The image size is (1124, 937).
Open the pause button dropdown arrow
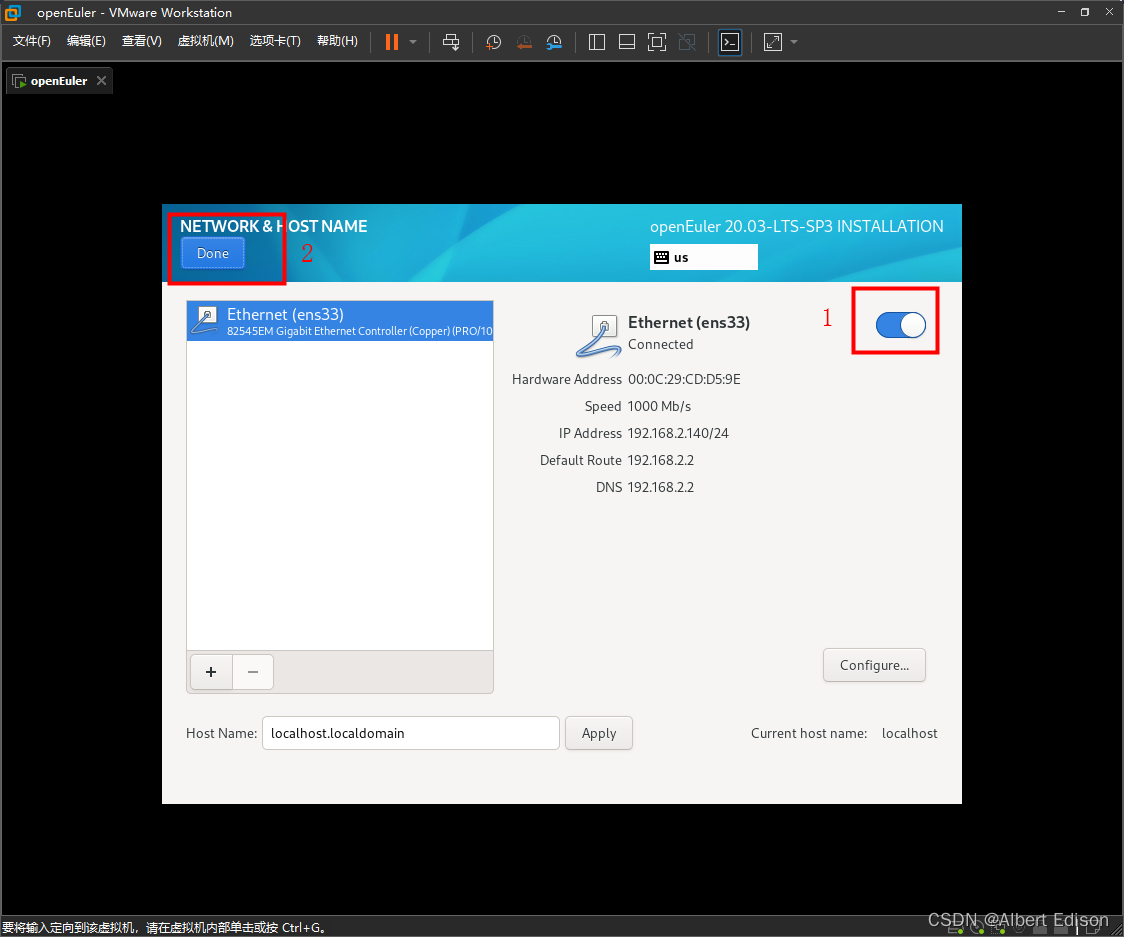point(412,41)
